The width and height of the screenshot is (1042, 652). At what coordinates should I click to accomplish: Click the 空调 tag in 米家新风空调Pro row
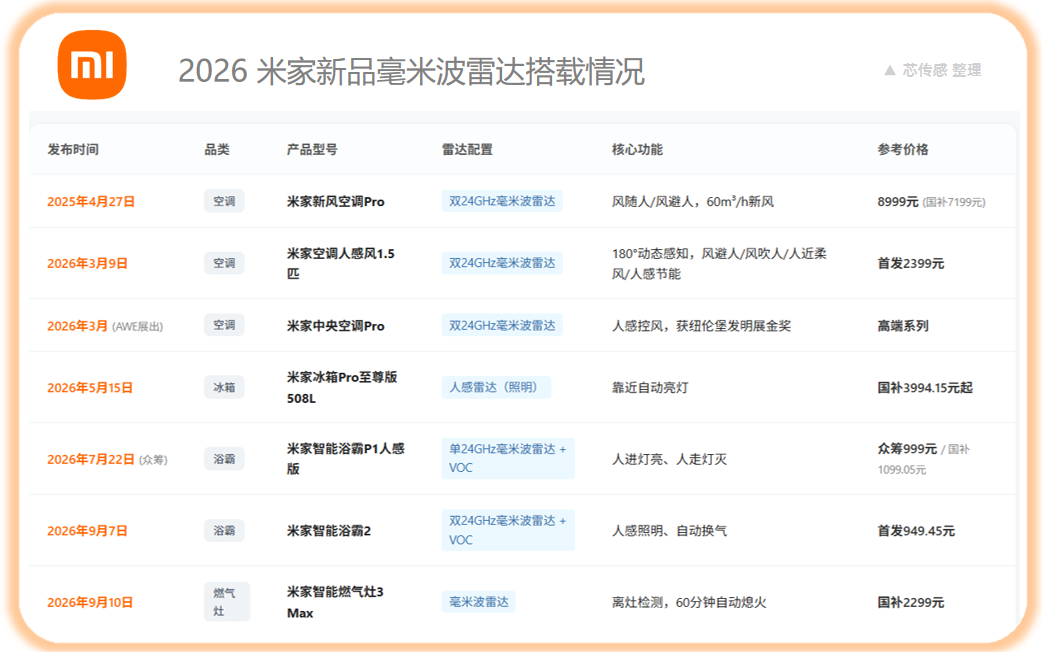[x=224, y=201]
